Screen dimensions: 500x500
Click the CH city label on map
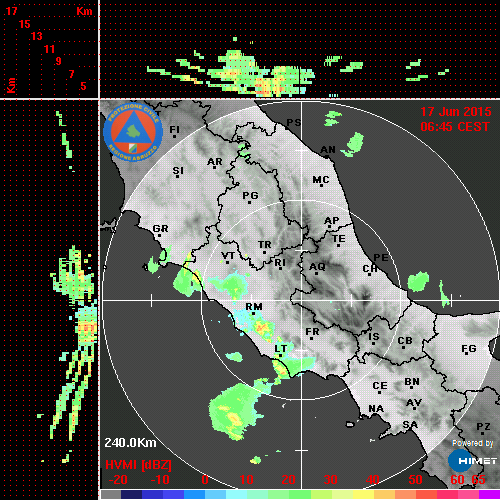click(370, 268)
